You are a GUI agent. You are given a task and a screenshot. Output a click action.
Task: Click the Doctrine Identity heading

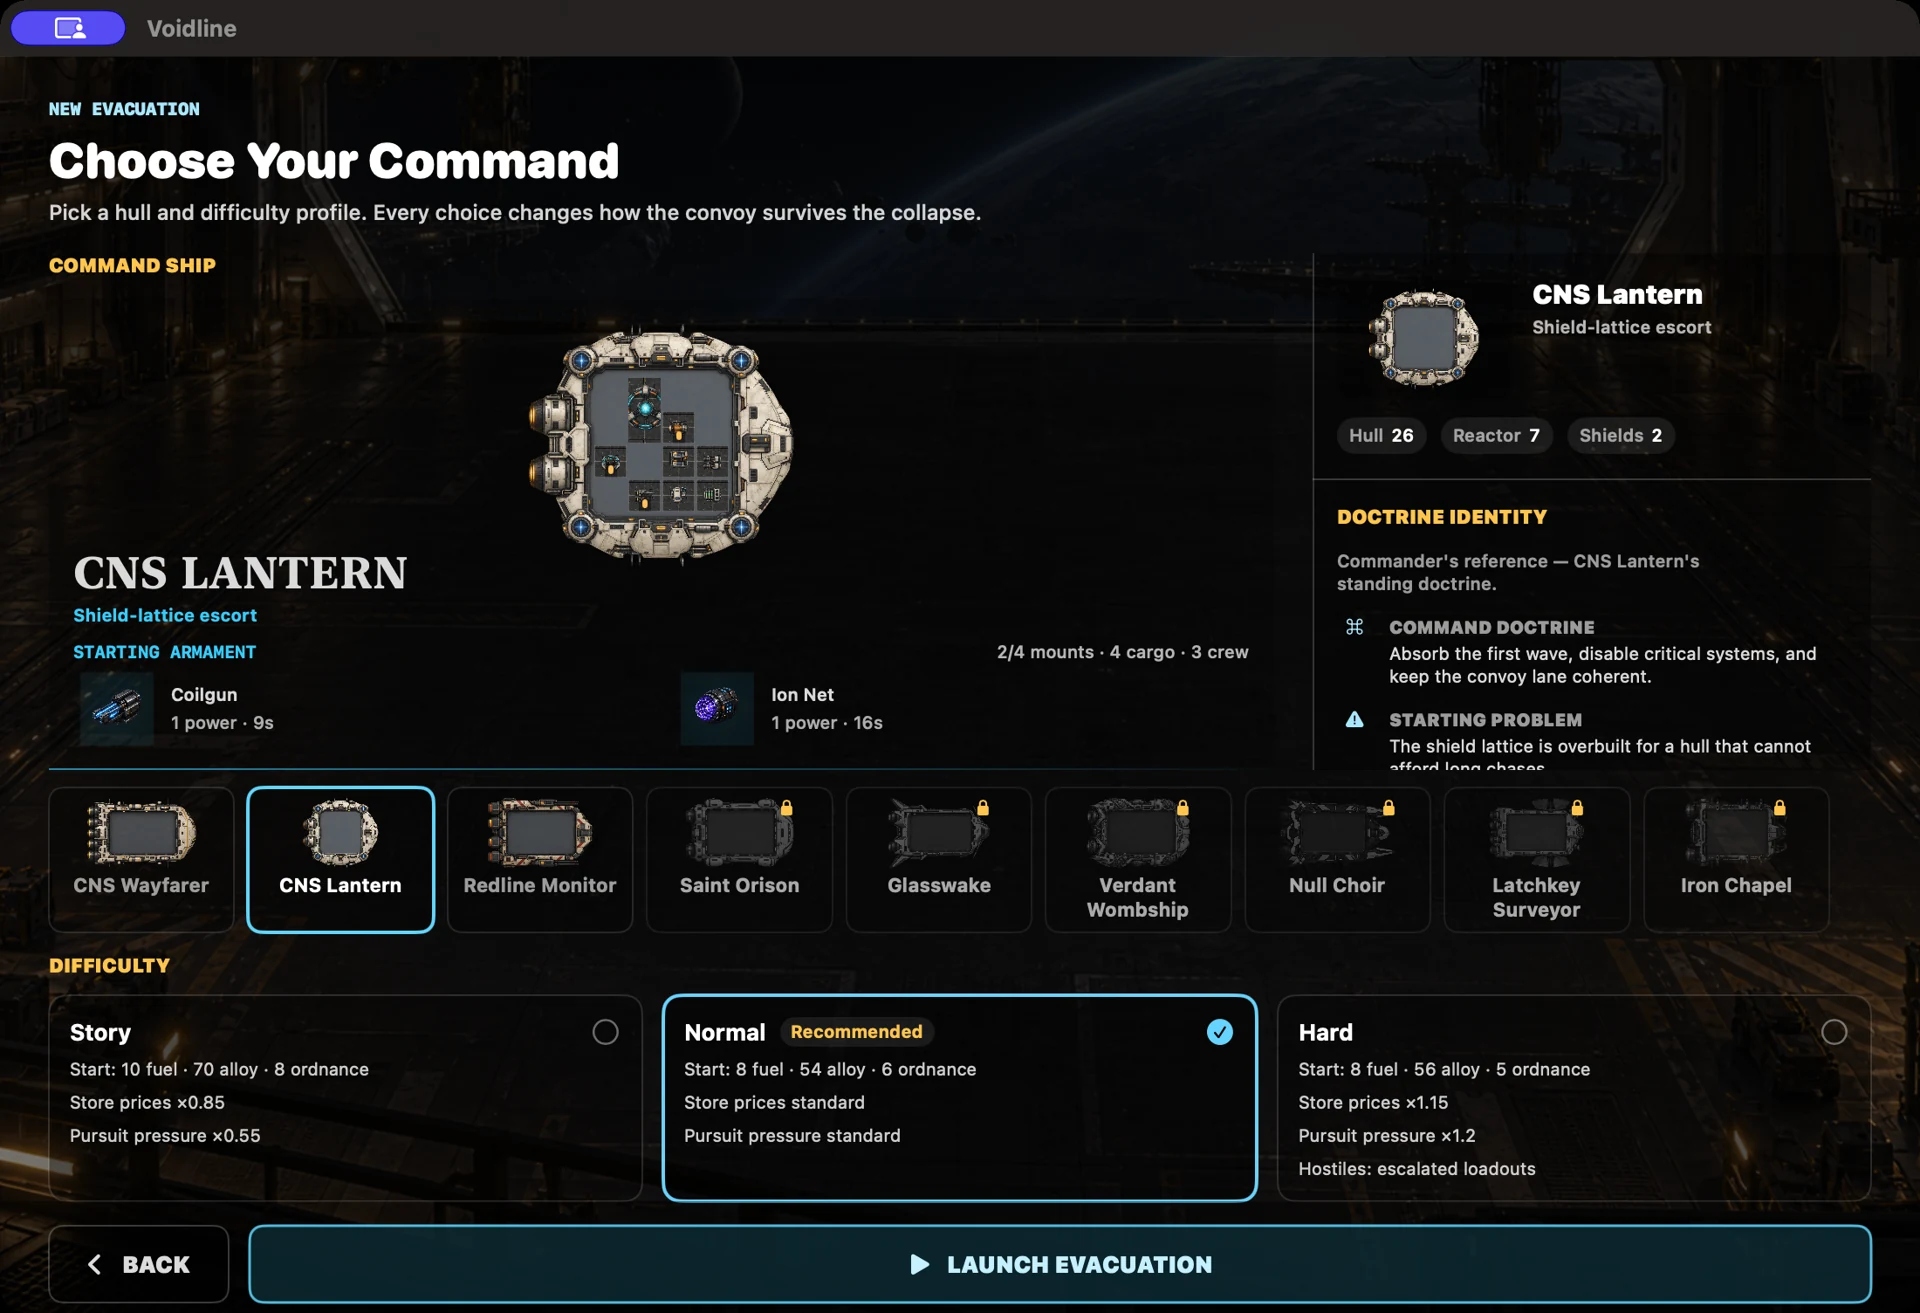point(1441,517)
